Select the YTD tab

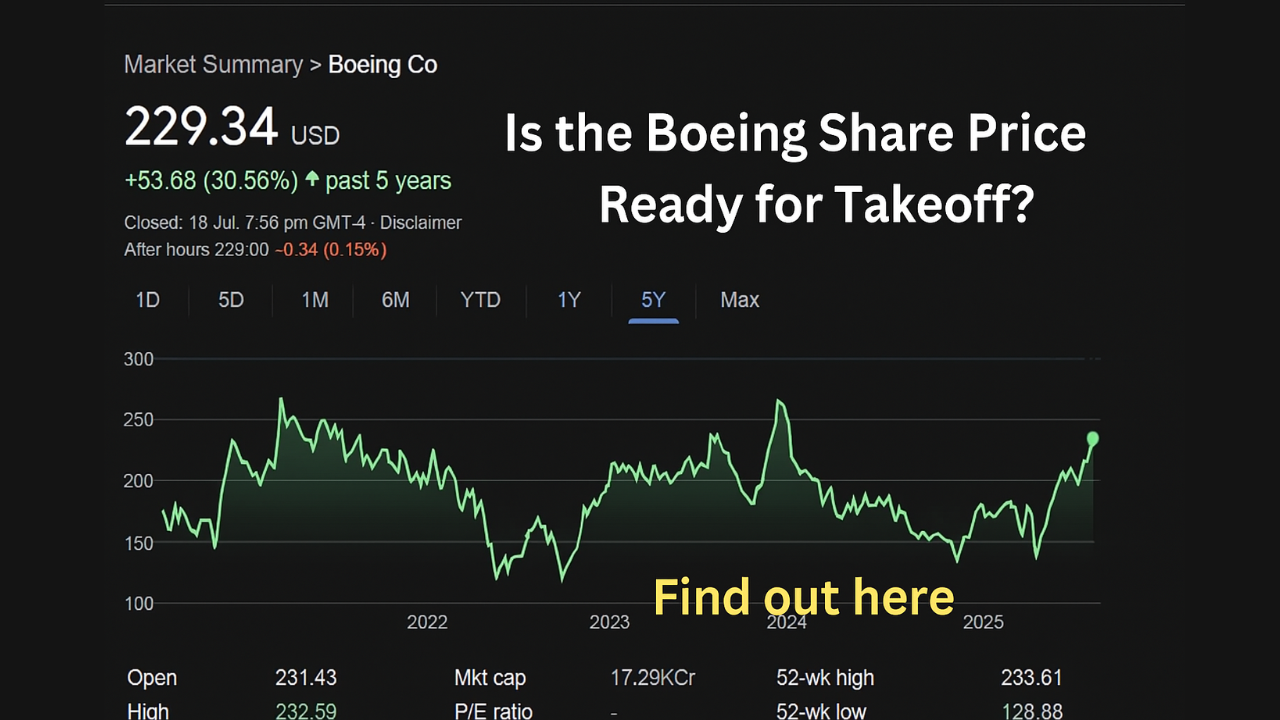(x=480, y=300)
